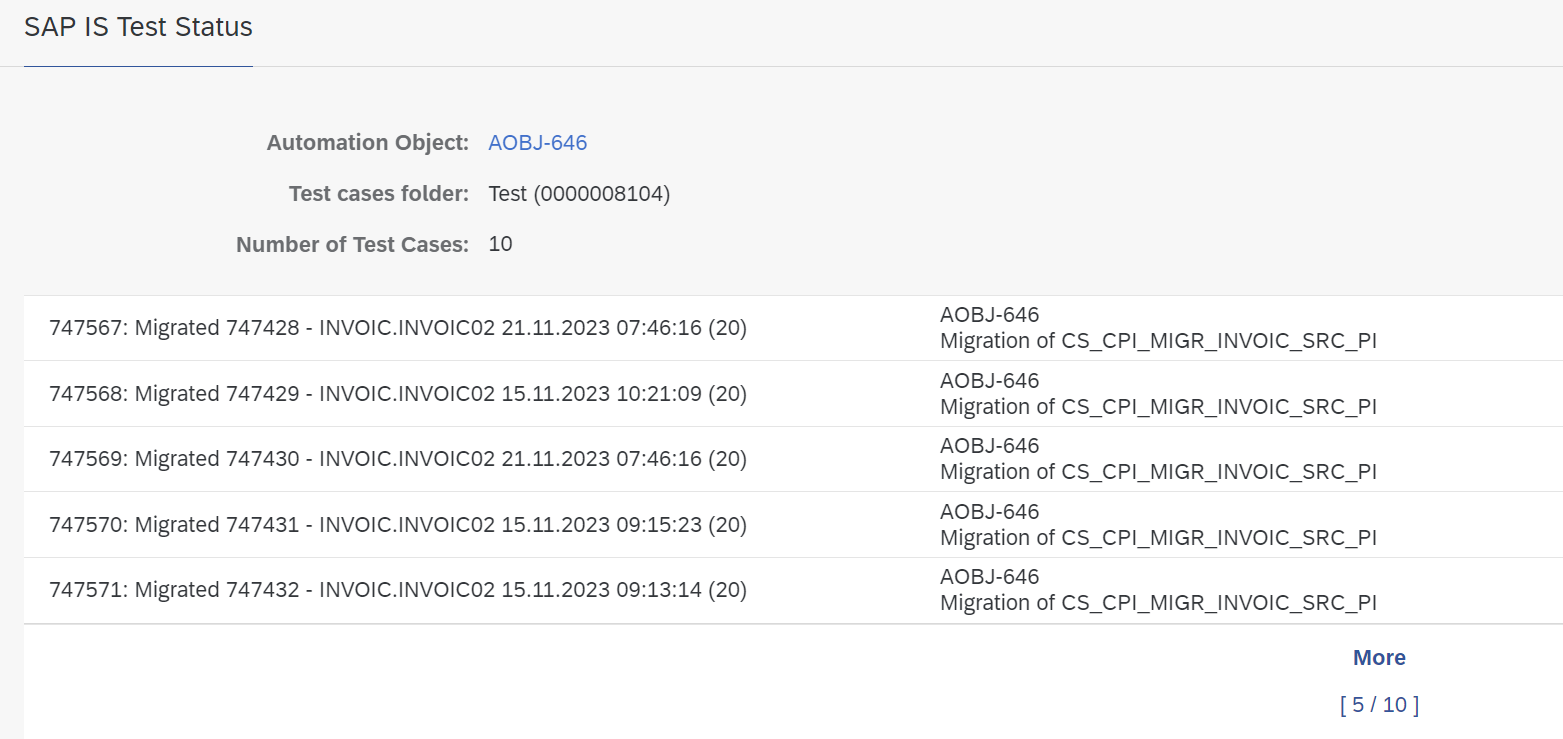1563x739 pixels.
Task: Open the AOBJ-646 automation object link
Action: (x=537, y=143)
